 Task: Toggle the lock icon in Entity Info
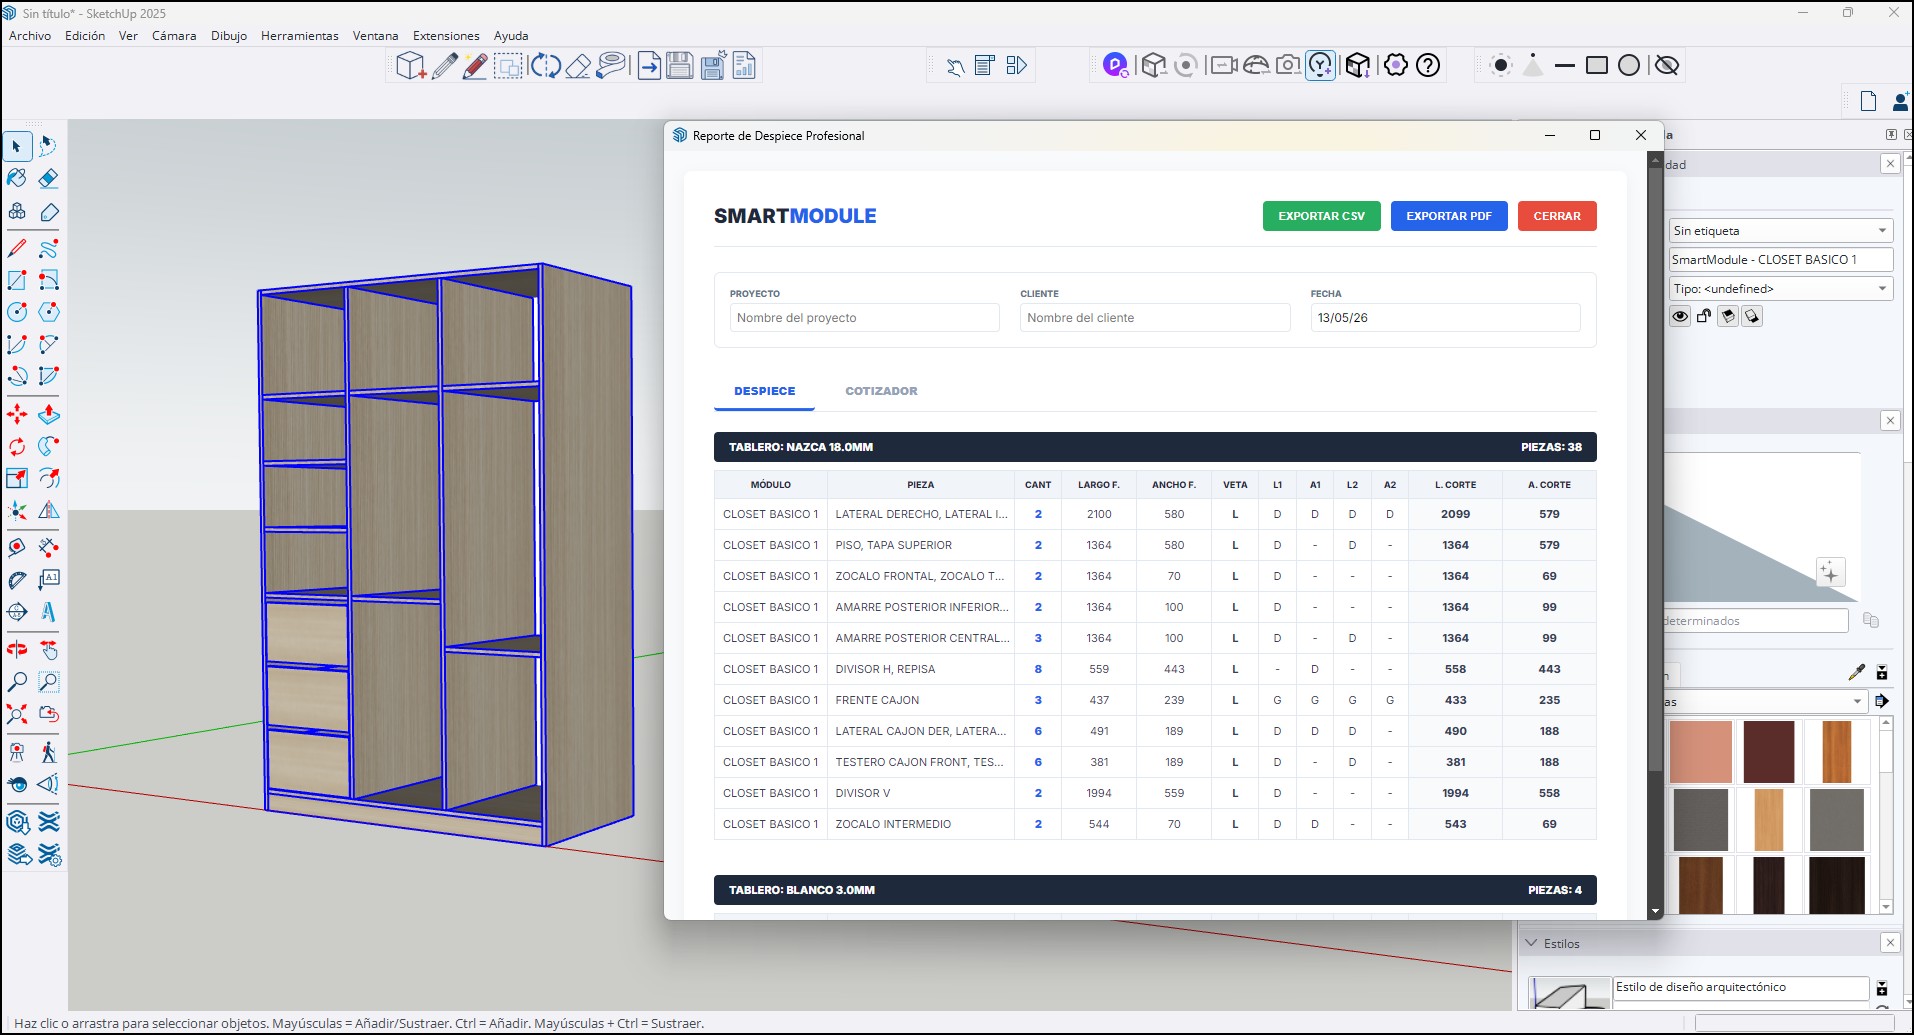[x=1704, y=316]
